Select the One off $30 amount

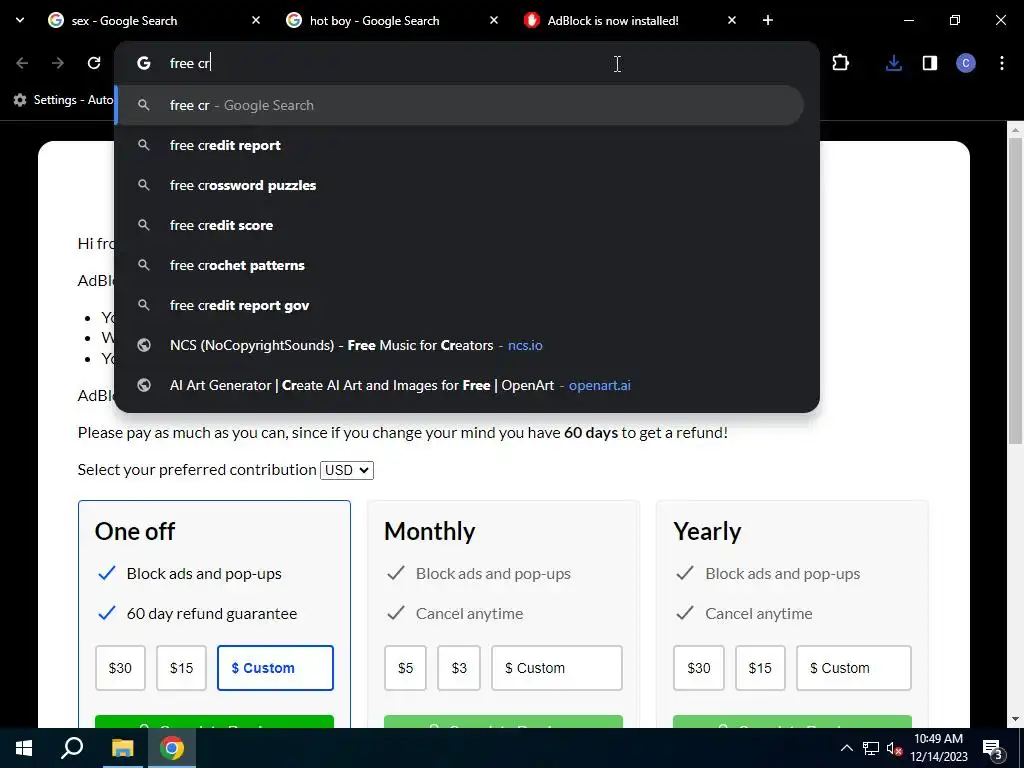click(x=120, y=668)
